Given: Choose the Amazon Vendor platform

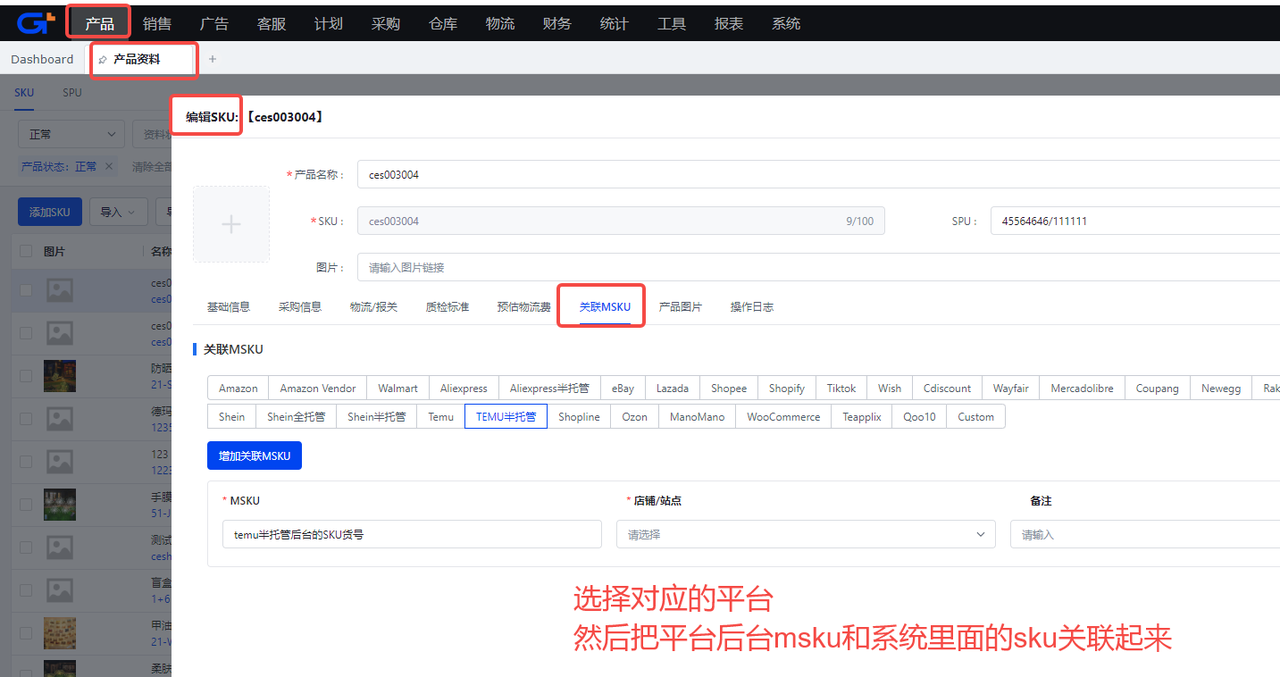Looking at the screenshot, I should [x=318, y=388].
